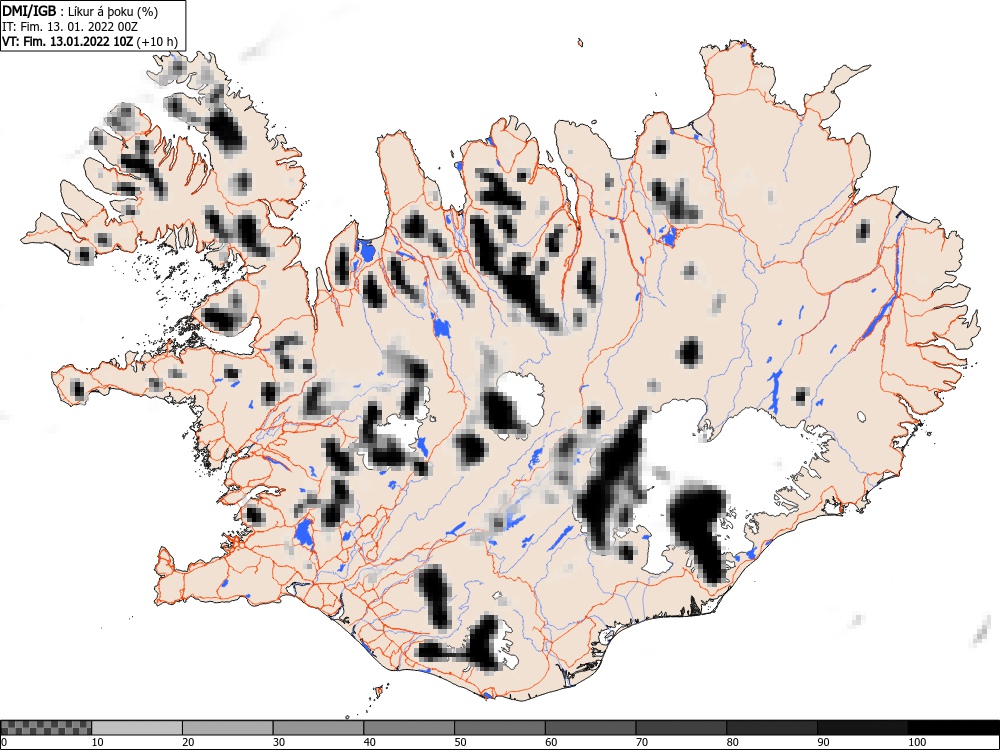Click the 70-80 legend swatch

coord(680,728)
